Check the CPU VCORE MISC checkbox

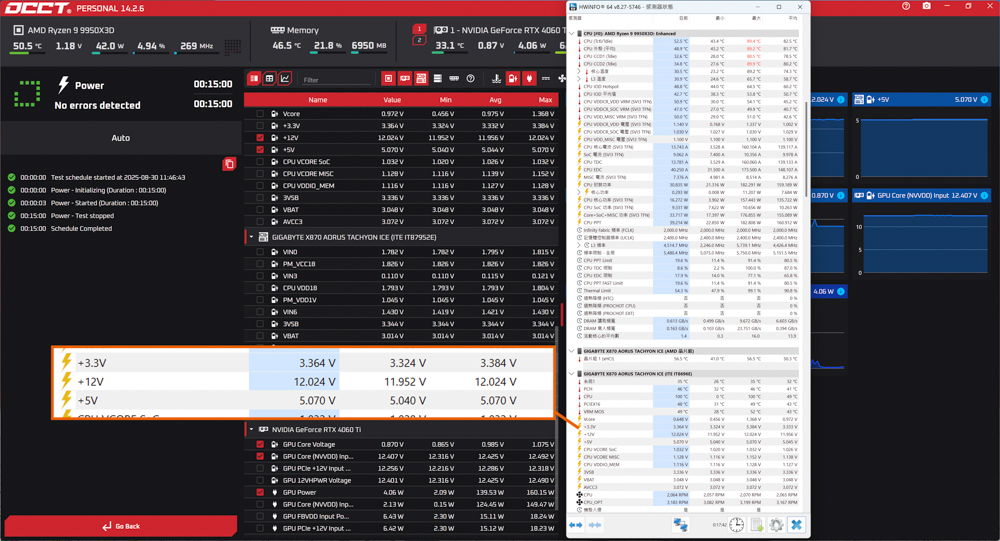(x=260, y=174)
